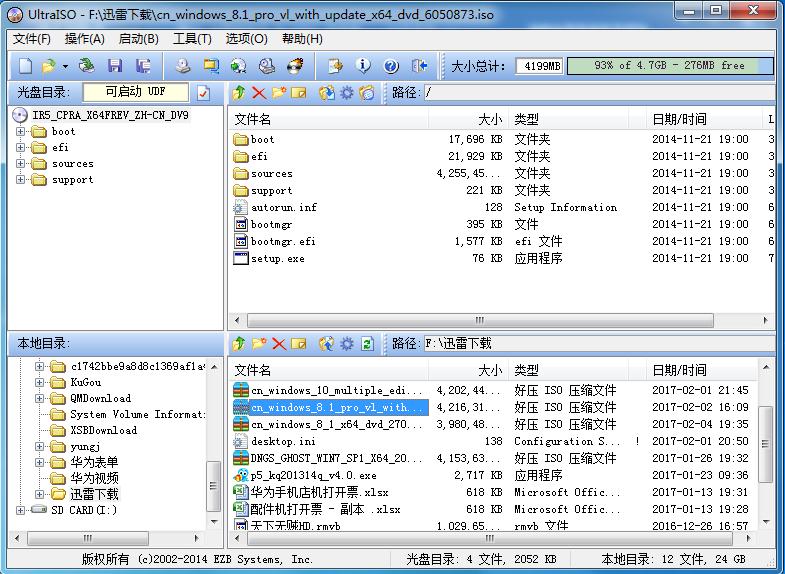Open the 启动(B) menu
This screenshot has width=785, height=574.
[x=139, y=39]
